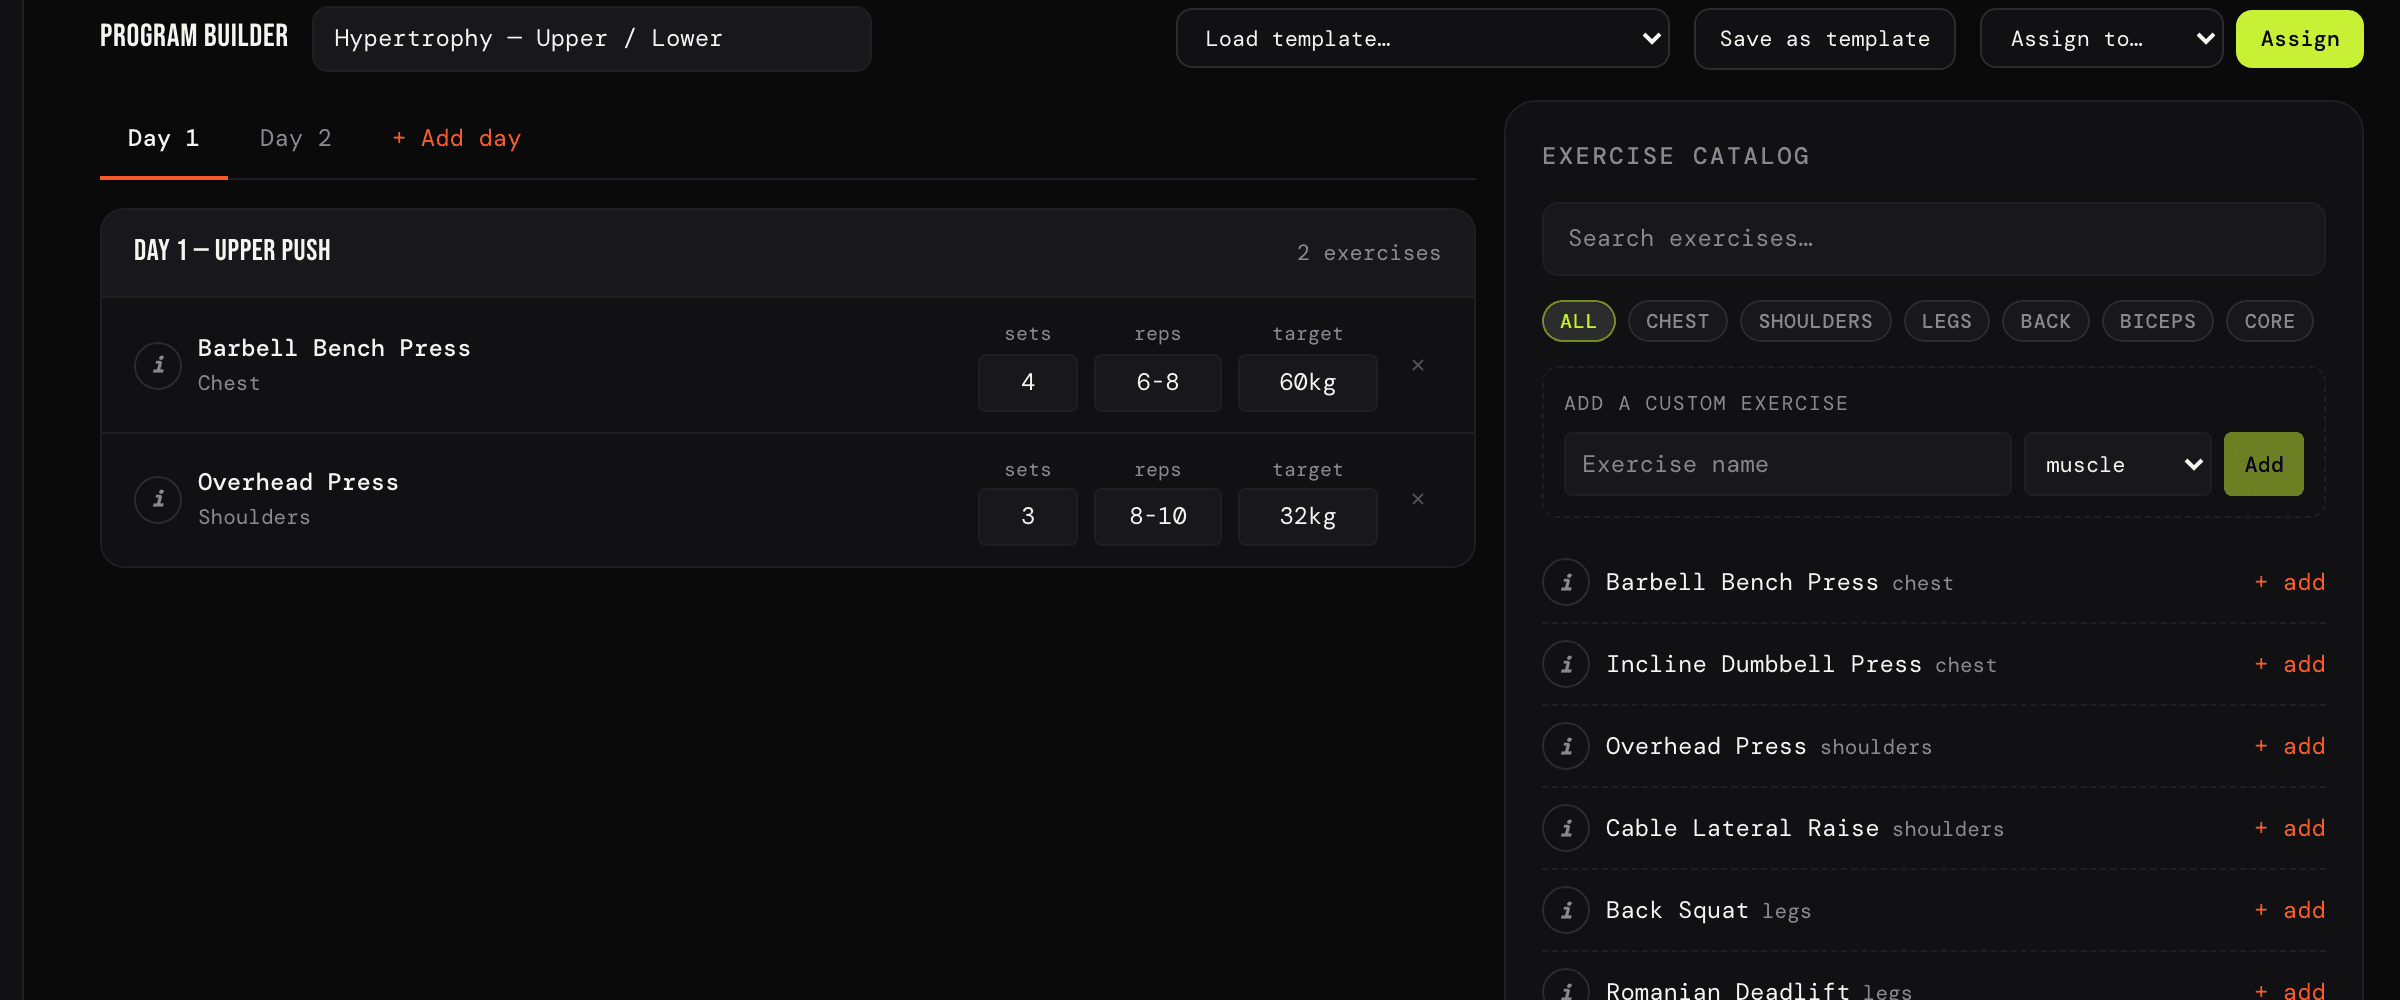Filter catalog by BICEPS
The height and width of the screenshot is (1000, 2400).
[x=2158, y=321]
